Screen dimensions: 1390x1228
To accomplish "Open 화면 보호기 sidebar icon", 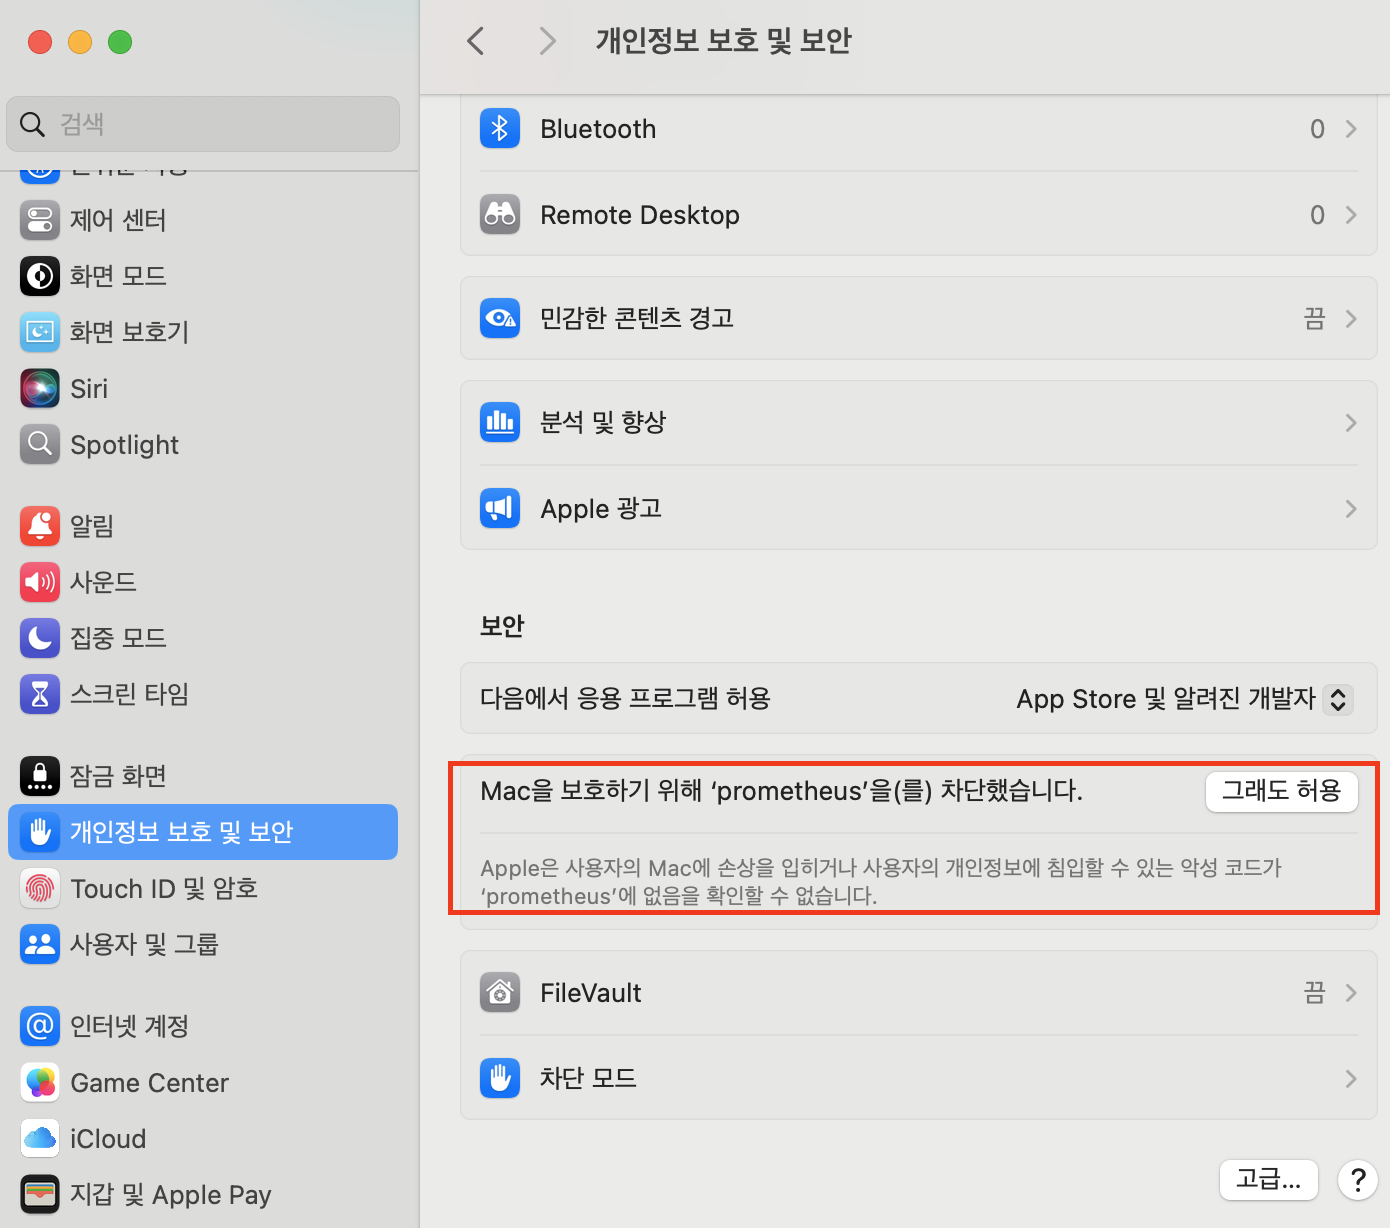I will (x=40, y=332).
